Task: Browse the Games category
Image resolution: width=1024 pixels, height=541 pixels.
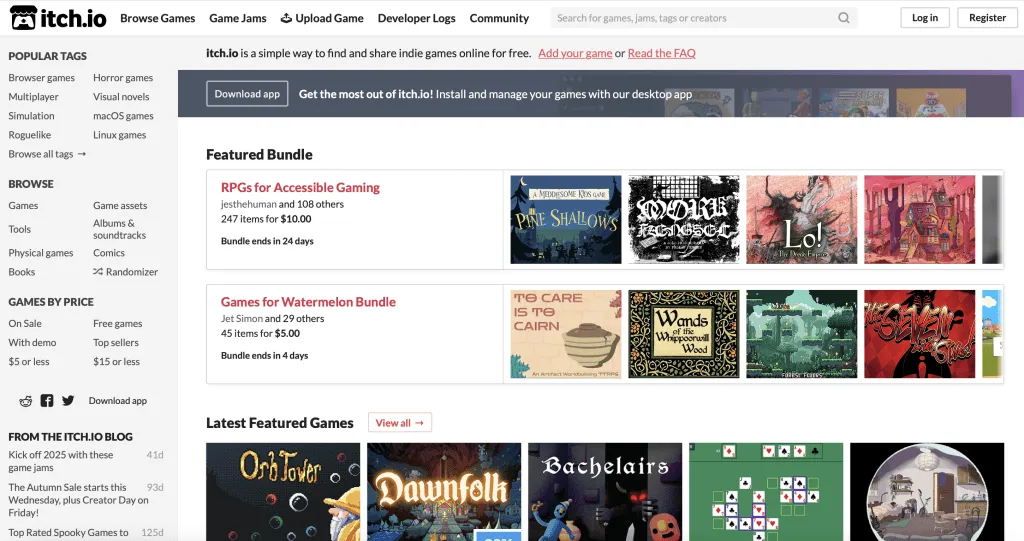Action: (x=24, y=205)
